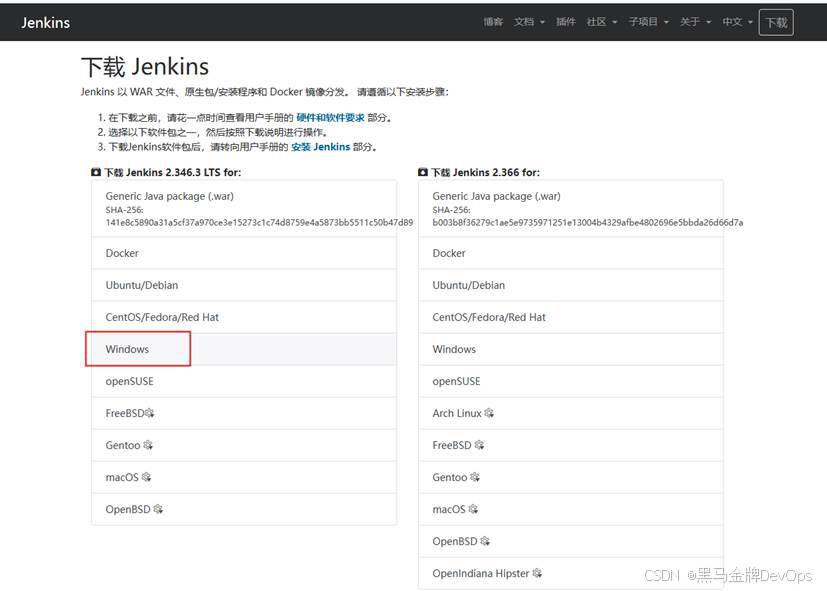
Task: Select openSUSE in the LTS list
Action: [x=244, y=381]
